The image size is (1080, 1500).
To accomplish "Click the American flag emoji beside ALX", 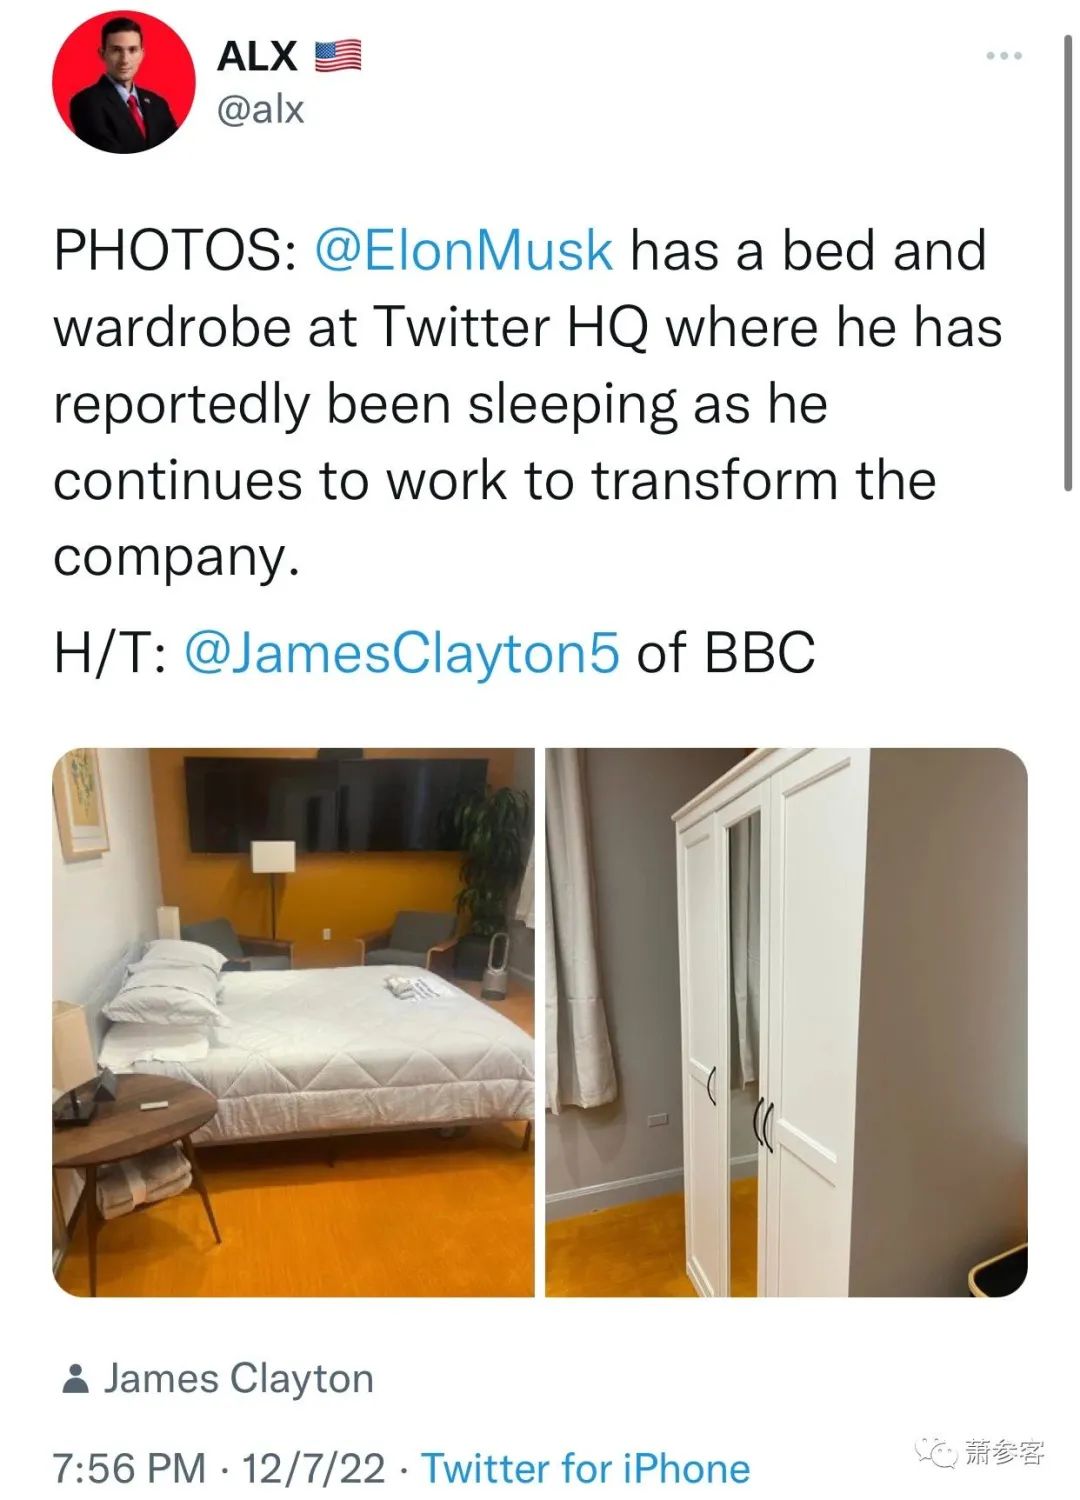I will (338, 56).
